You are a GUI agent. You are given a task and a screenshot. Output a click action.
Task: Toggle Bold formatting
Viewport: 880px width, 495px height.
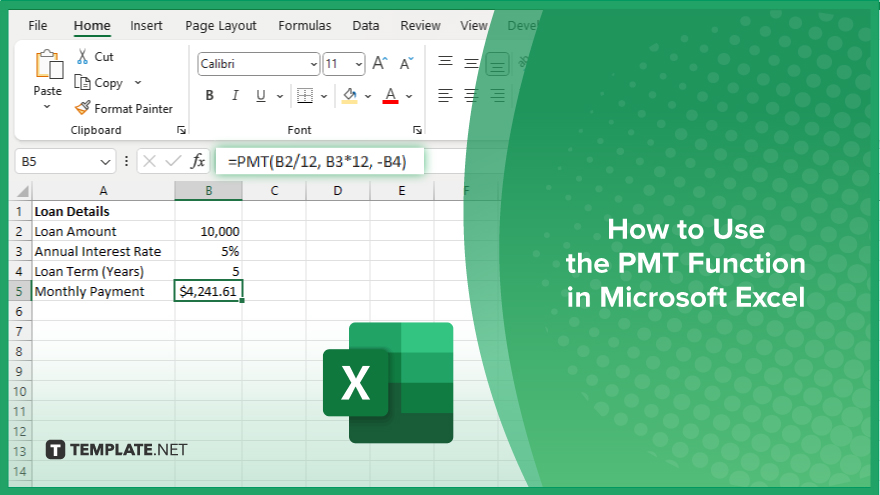pos(209,96)
